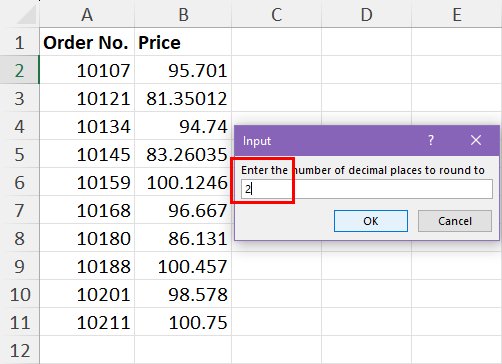The width and height of the screenshot is (502, 364).
Task: Select row 5 header
Action: click(x=19, y=154)
